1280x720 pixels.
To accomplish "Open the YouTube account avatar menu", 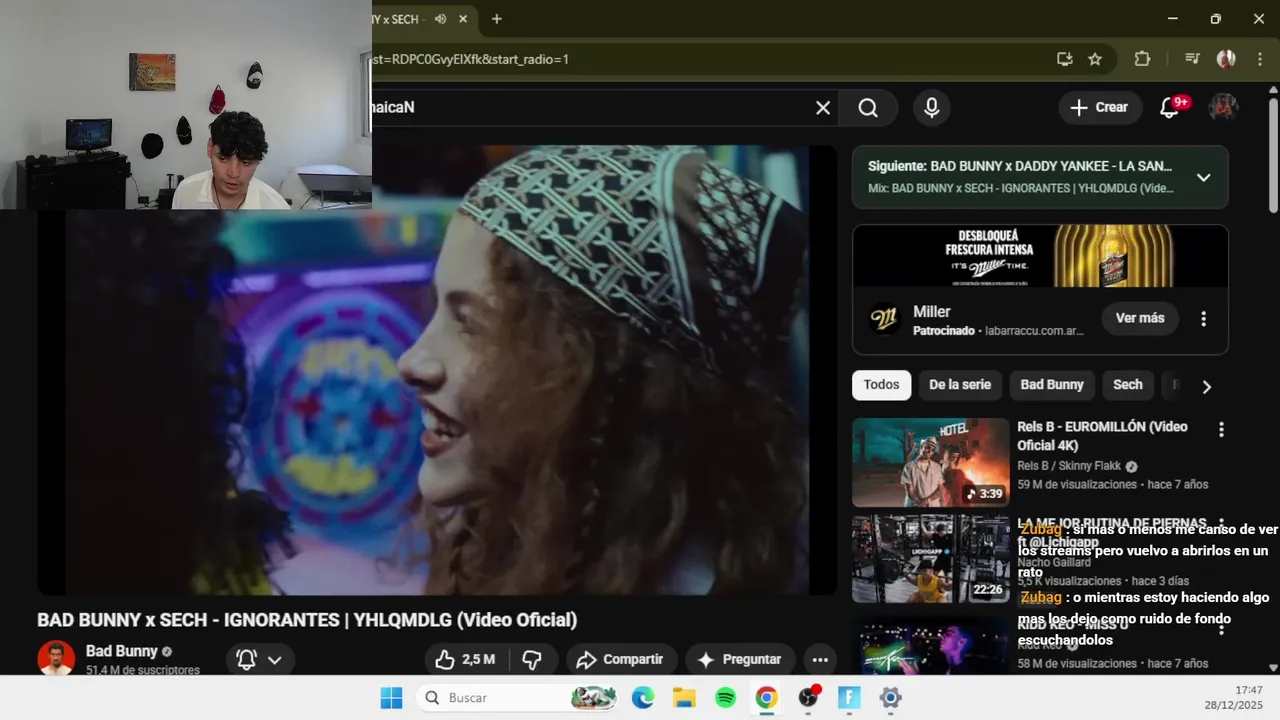I will click(1224, 108).
